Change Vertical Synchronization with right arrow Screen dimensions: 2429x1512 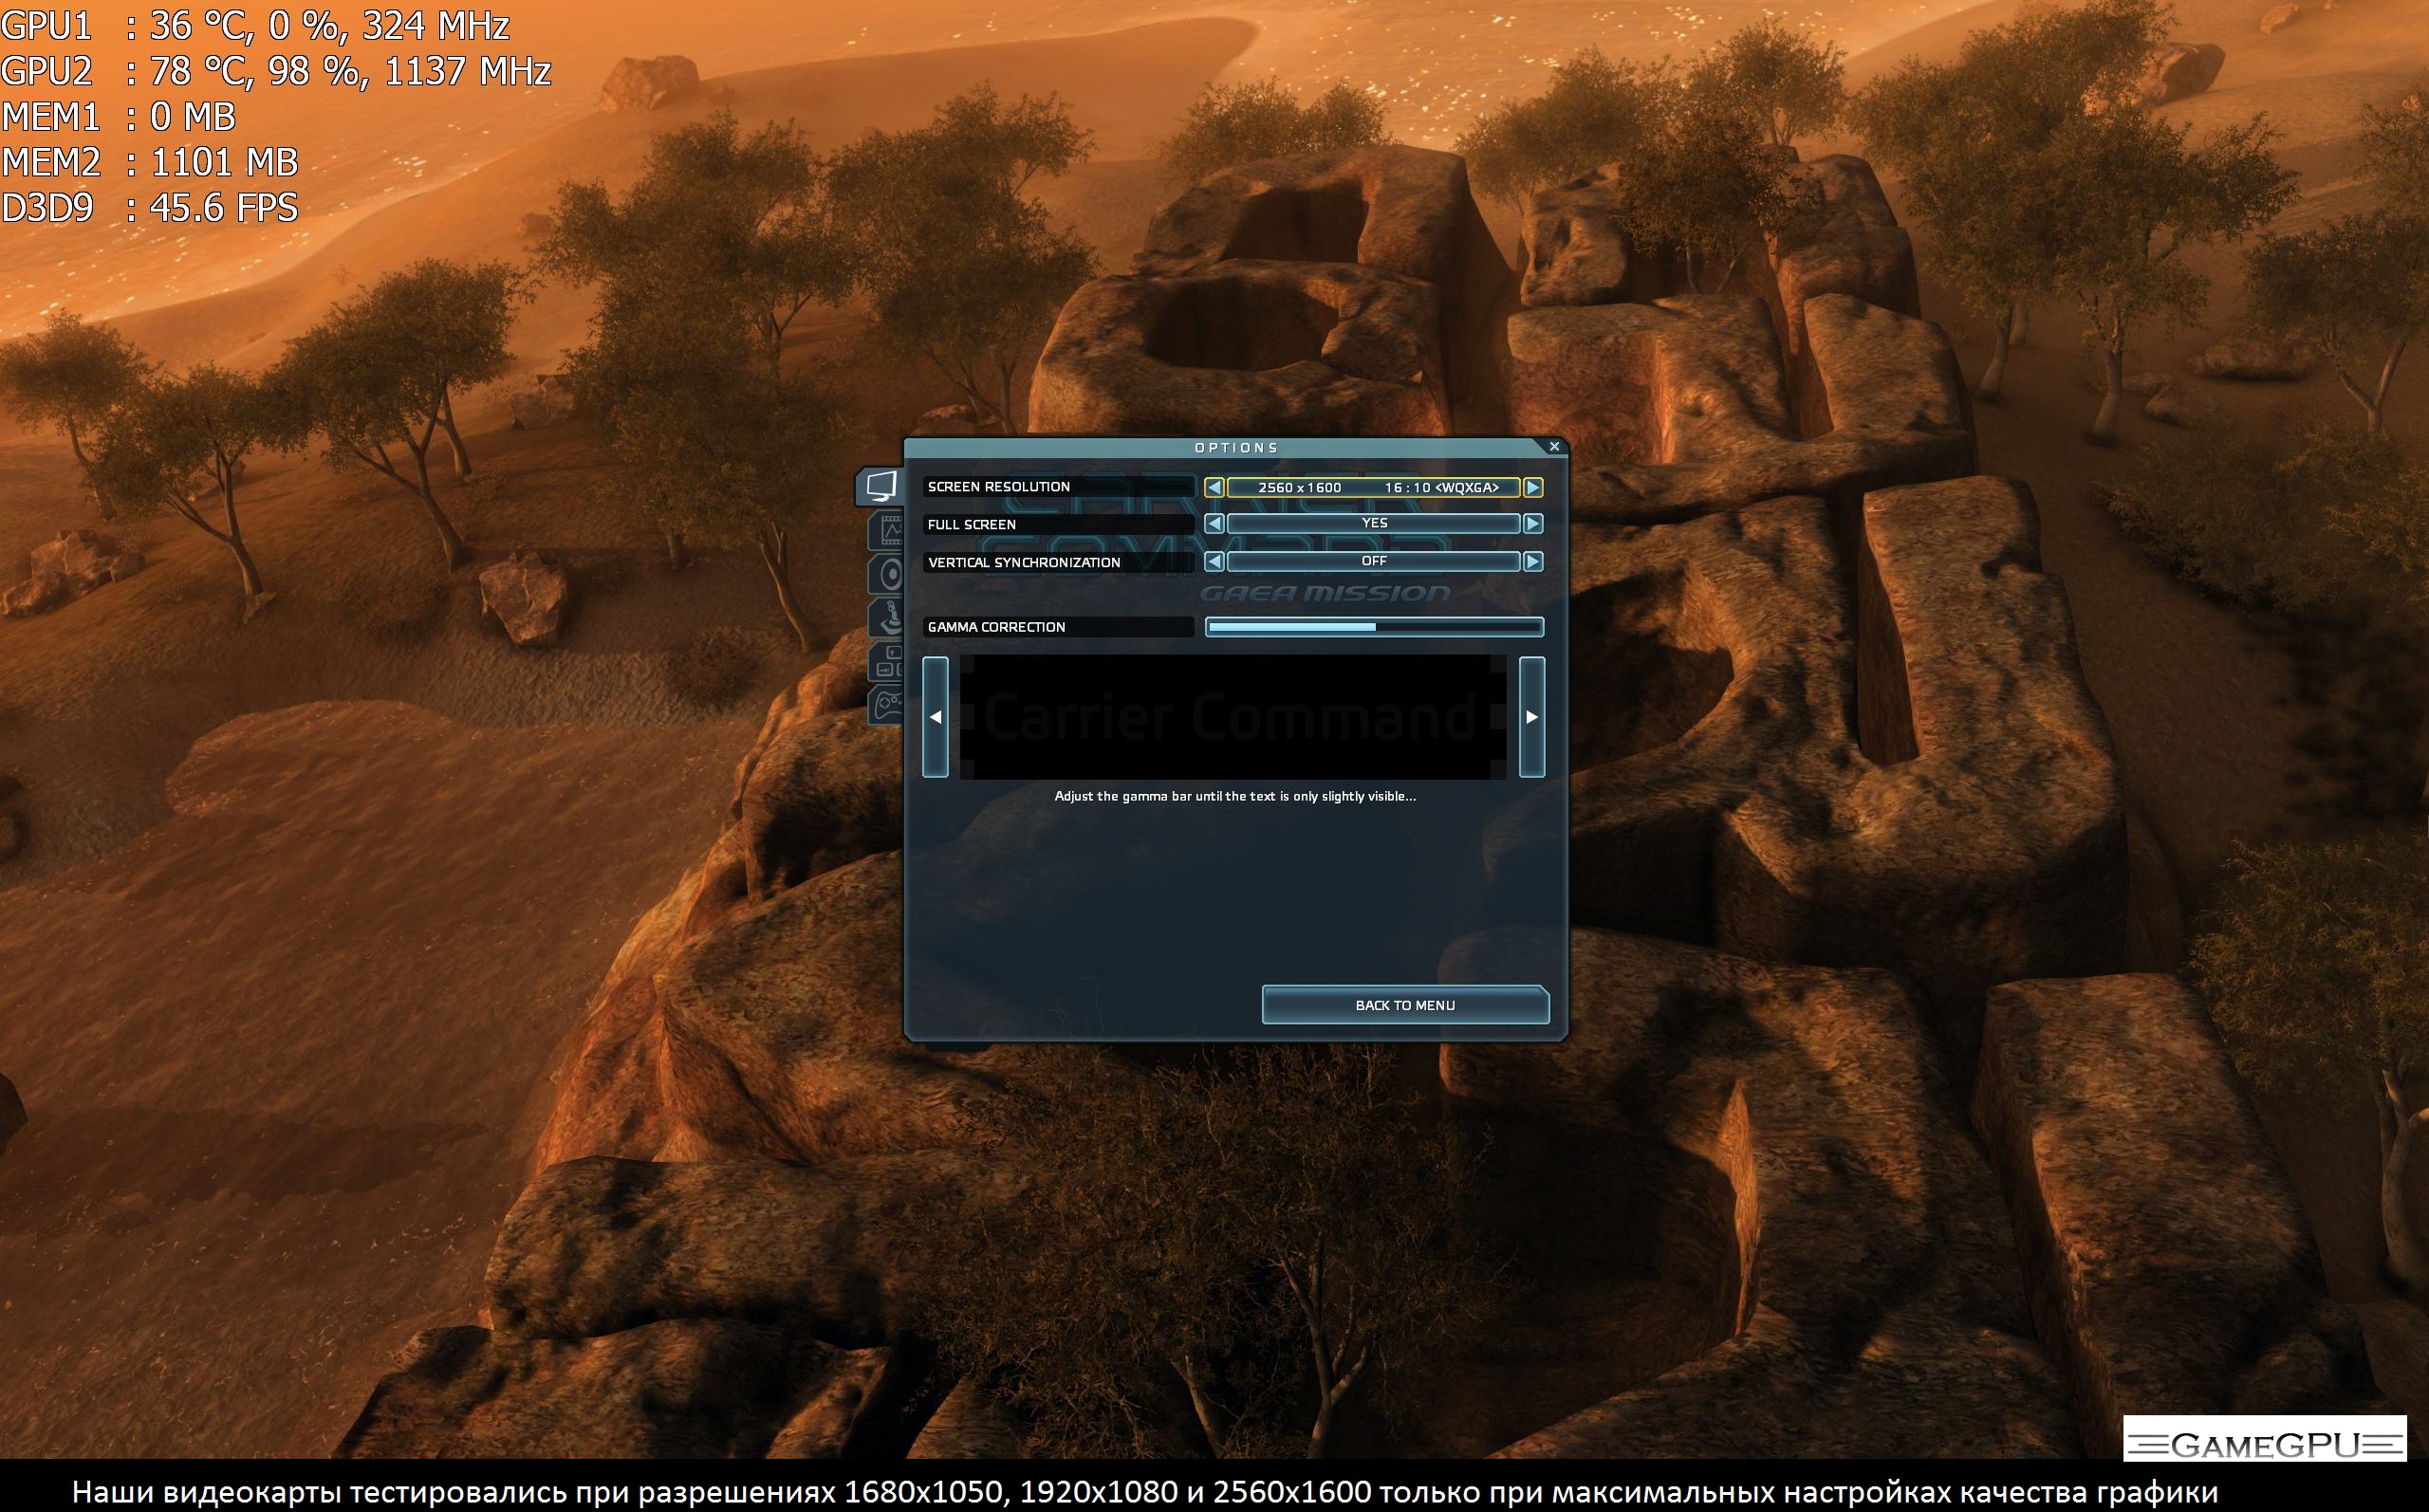(1533, 561)
